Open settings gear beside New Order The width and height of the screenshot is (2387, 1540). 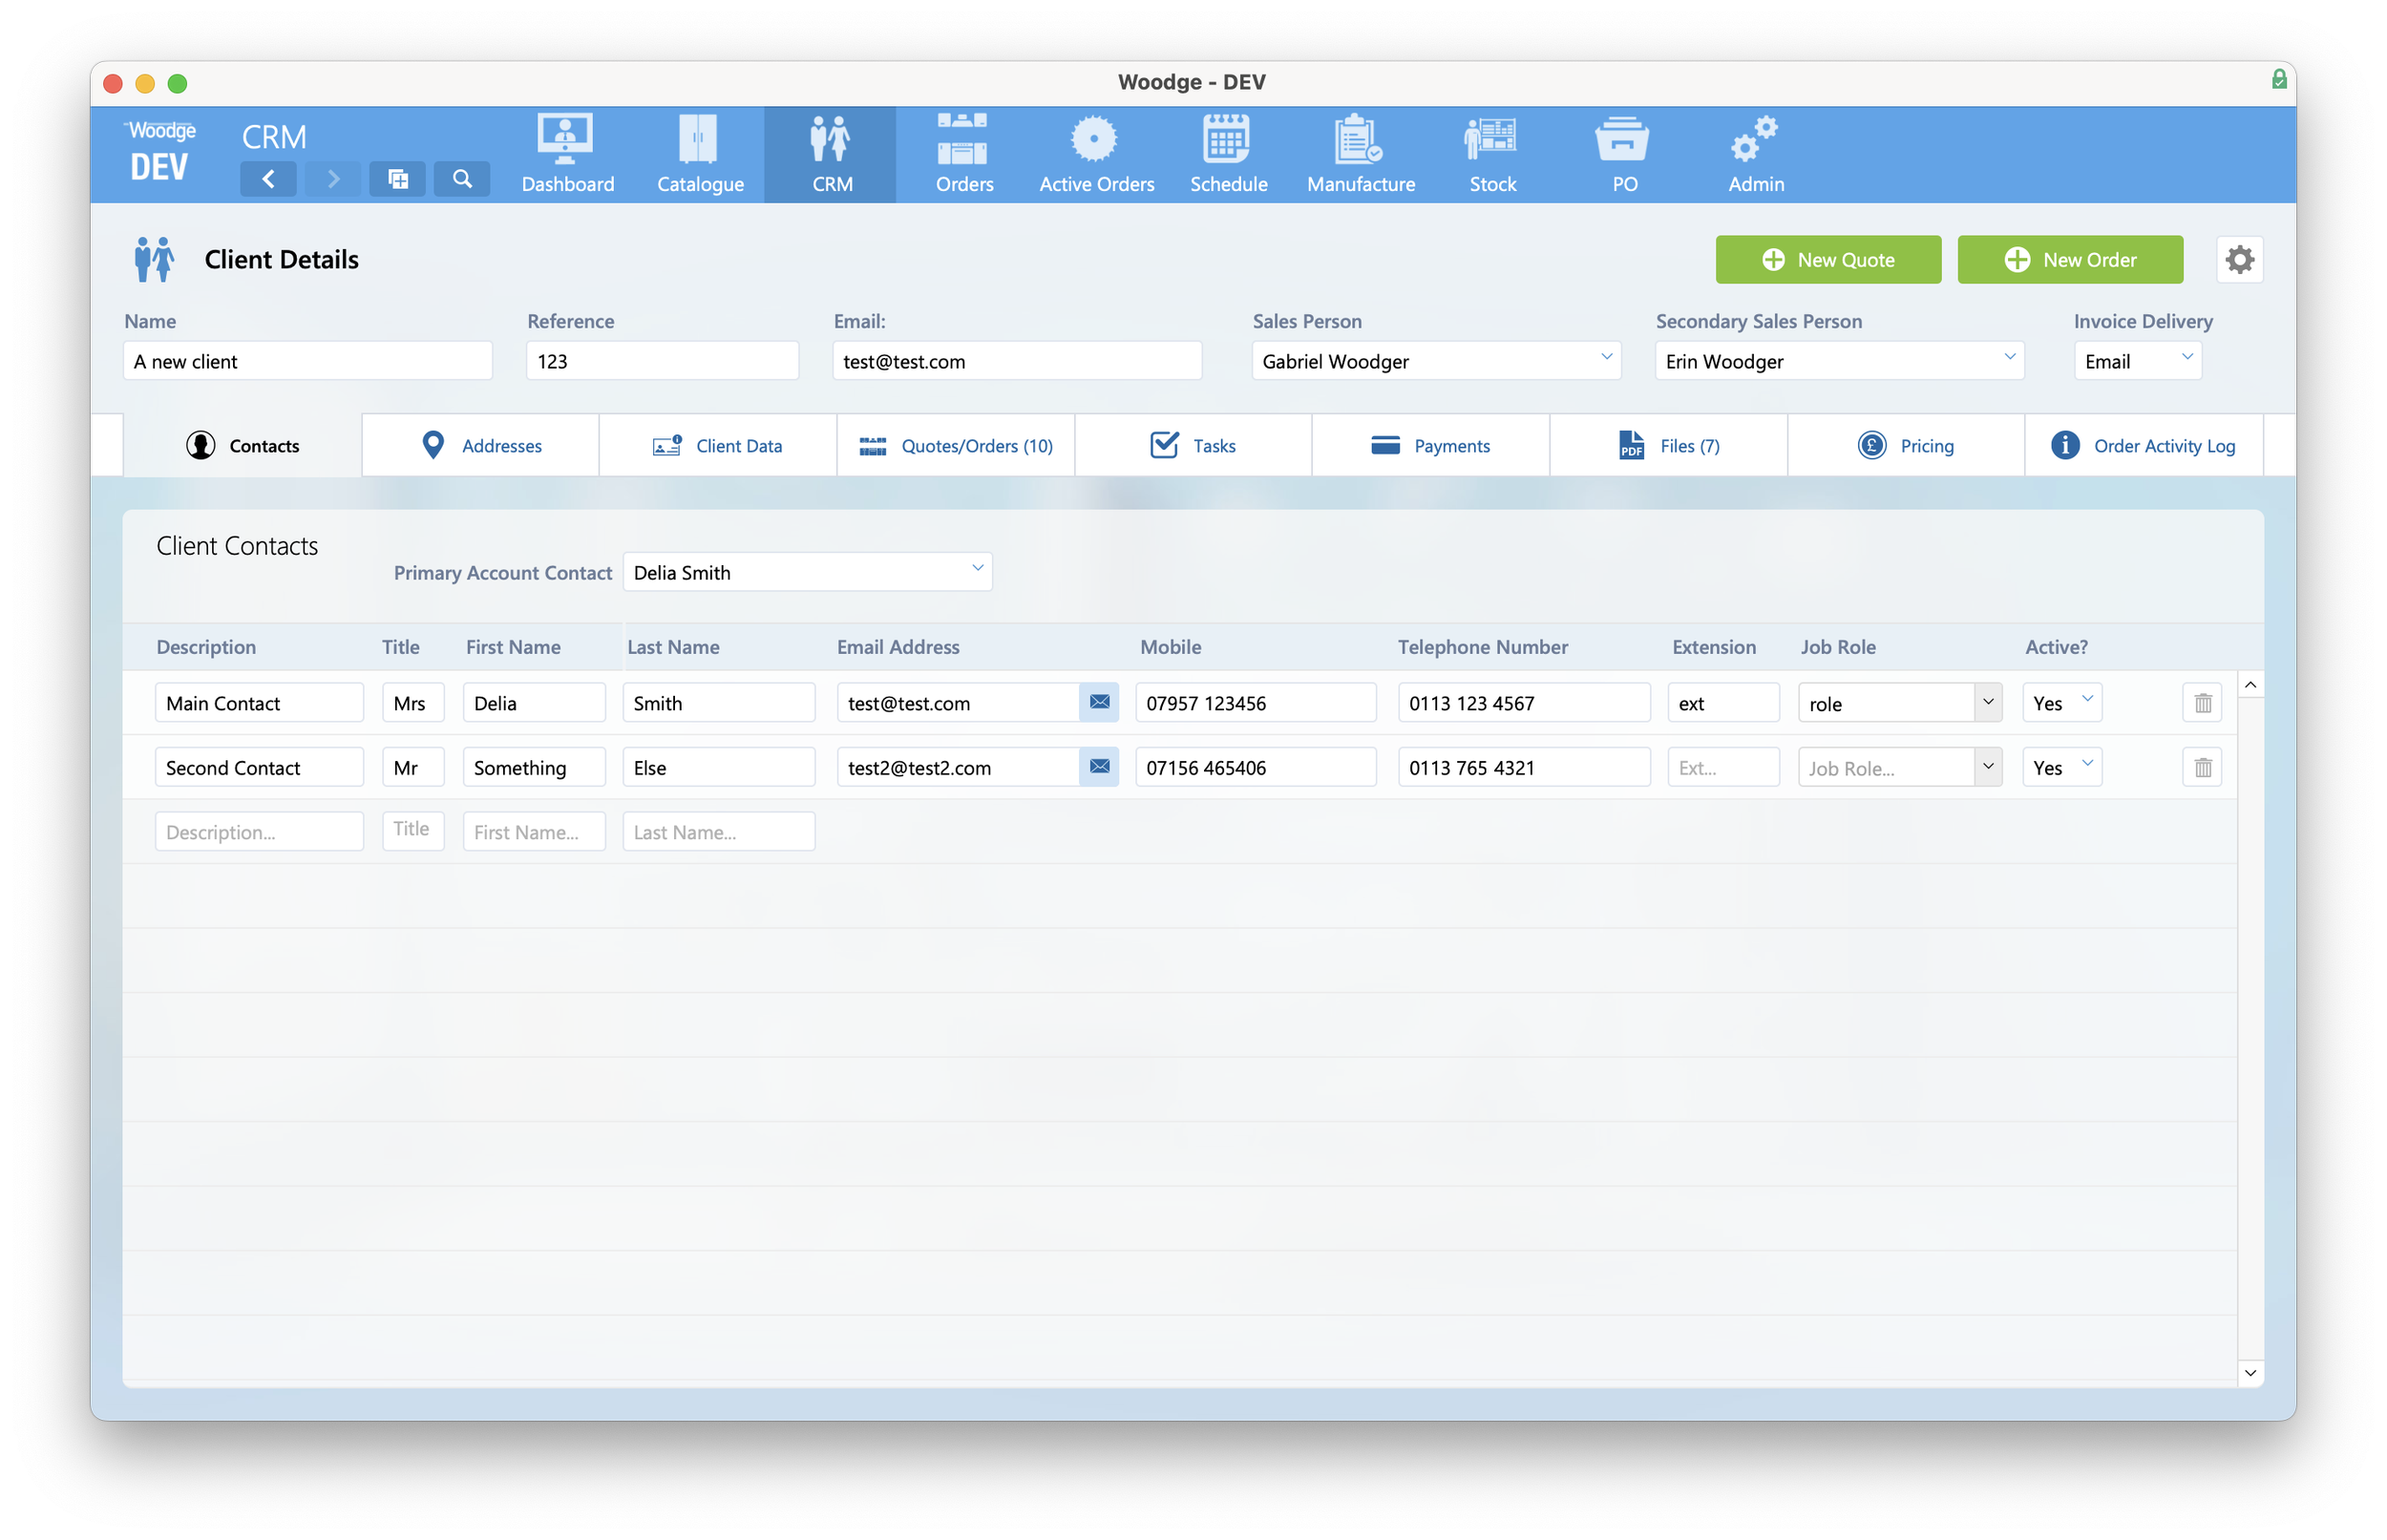[2239, 260]
